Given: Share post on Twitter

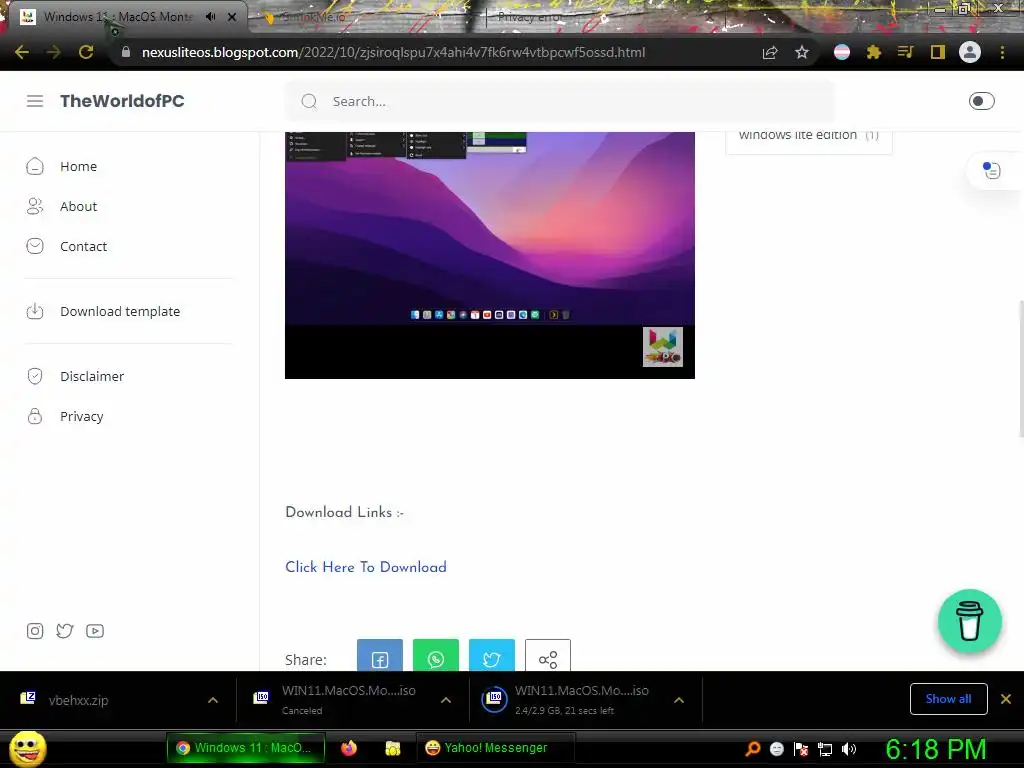Looking at the screenshot, I should pyautogui.click(x=492, y=656).
